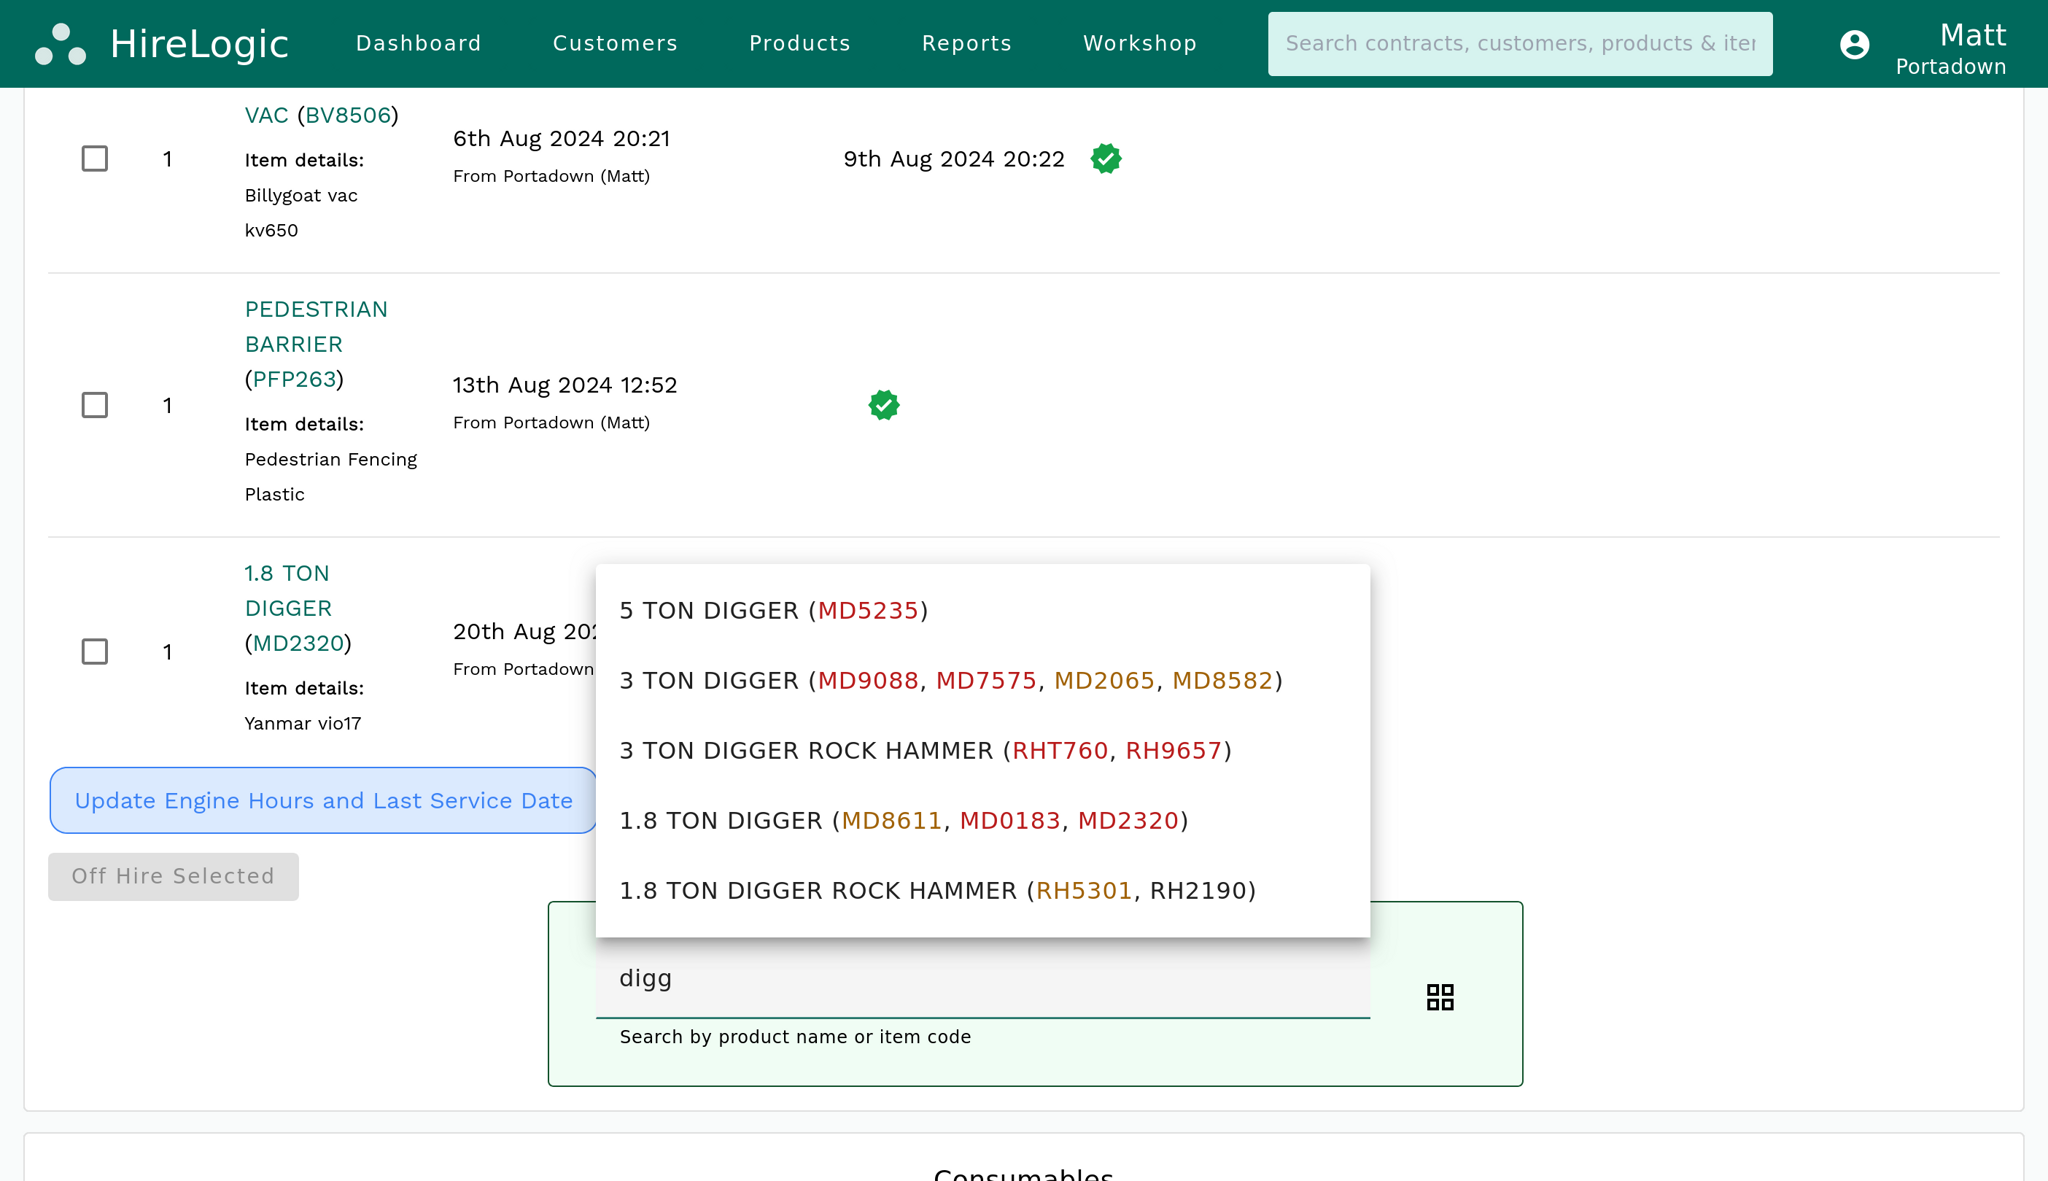Viewport: 2048px width, 1181px height.
Task: Go to the Workshop nav item
Action: pyautogui.click(x=1140, y=44)
